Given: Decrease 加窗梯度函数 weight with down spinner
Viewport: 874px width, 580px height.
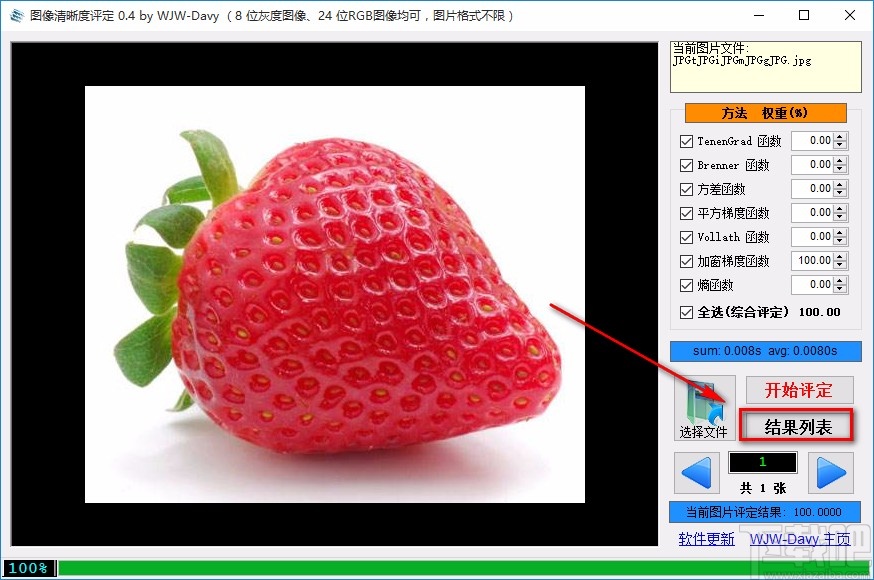Looking at the screenshot, I should click(x=841, y=265).
